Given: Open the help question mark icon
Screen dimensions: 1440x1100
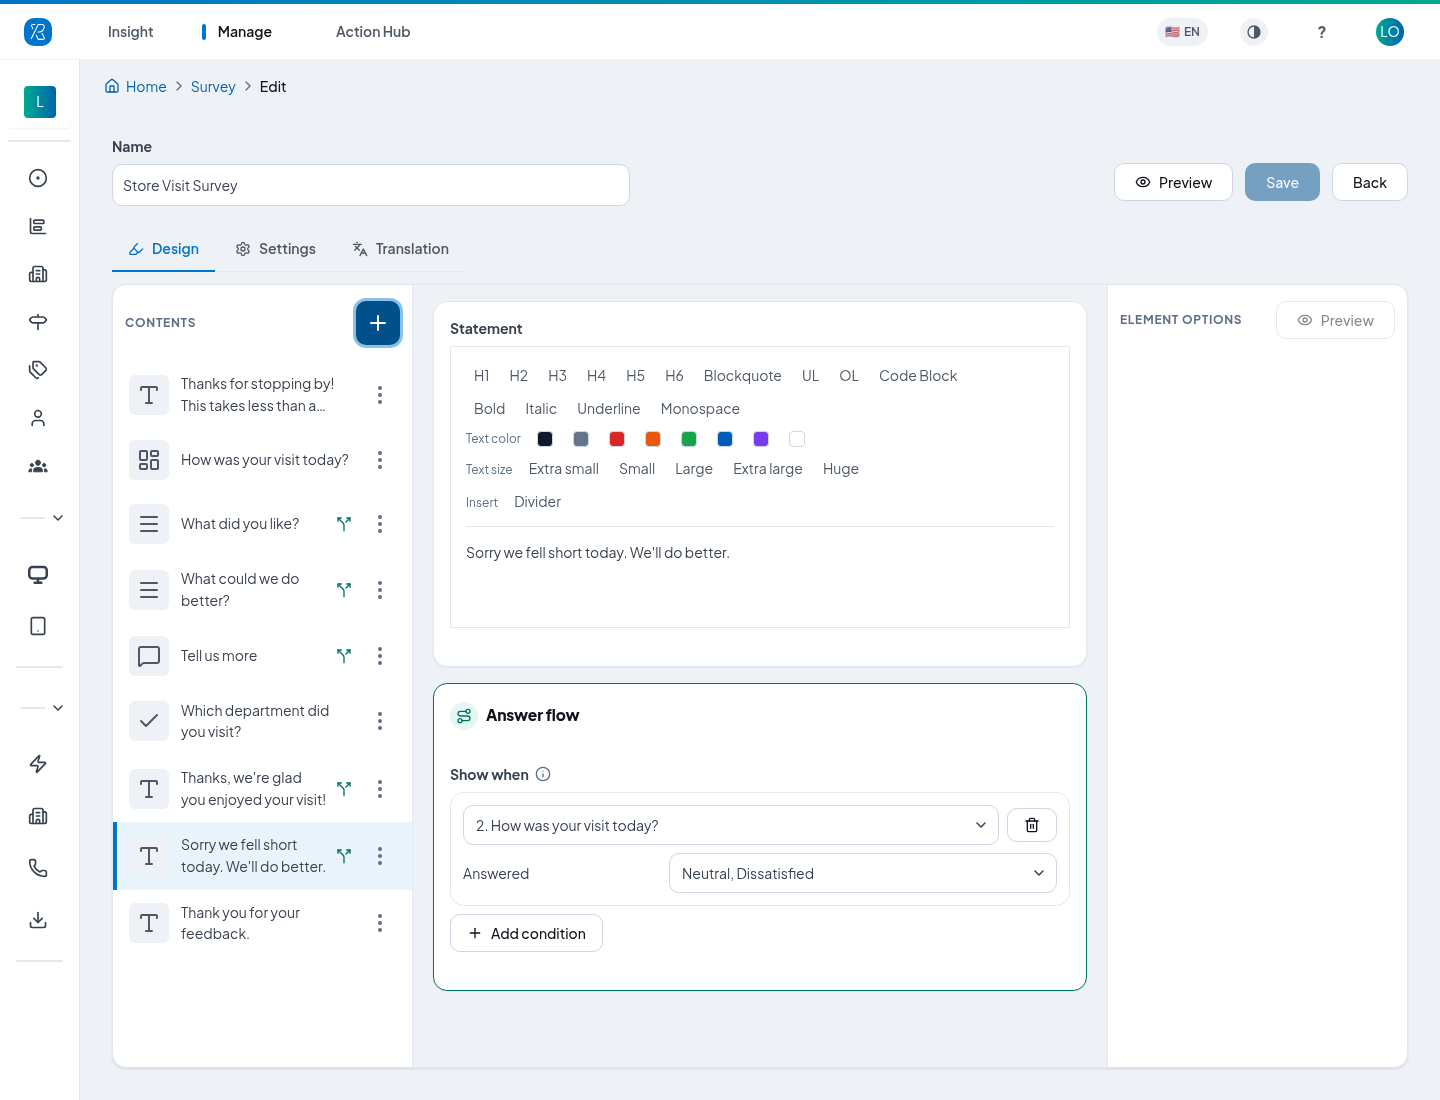Looking at the screenshot, I should [1322, 32].
